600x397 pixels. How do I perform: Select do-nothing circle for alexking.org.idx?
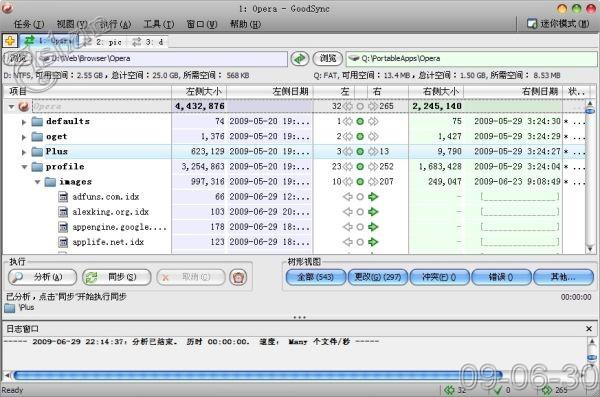(360, 212)
